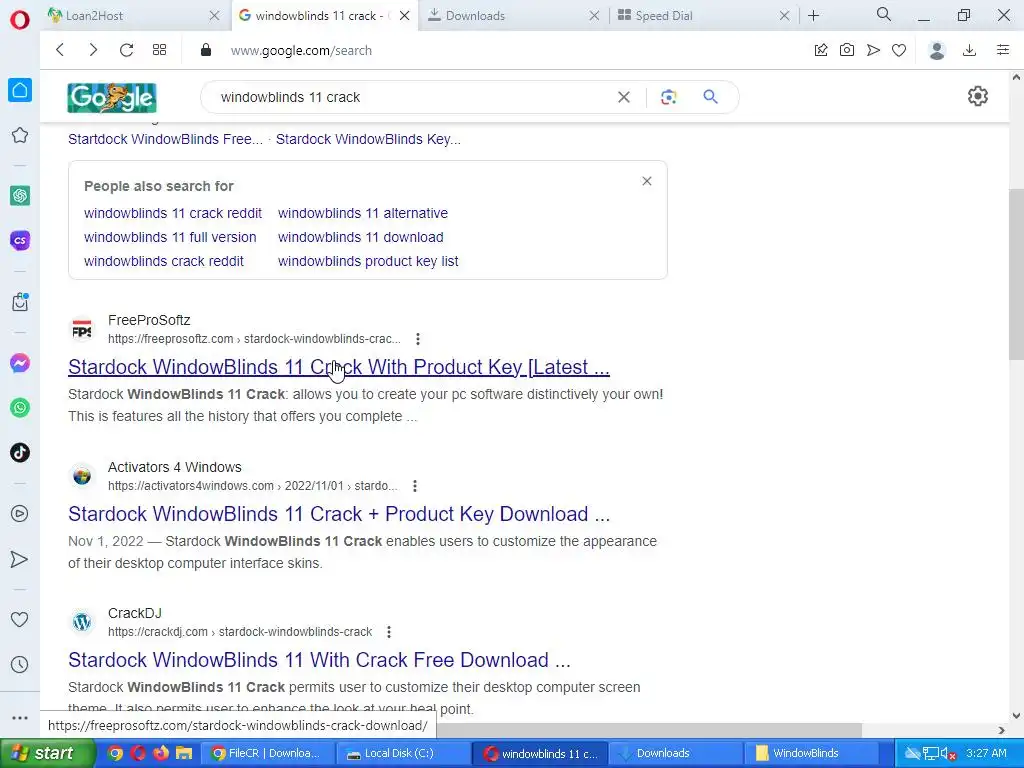Screen dimensions: 1024x768
Task: Open the send/flow arrow icon in the address bar
Action: click(873, 50)
